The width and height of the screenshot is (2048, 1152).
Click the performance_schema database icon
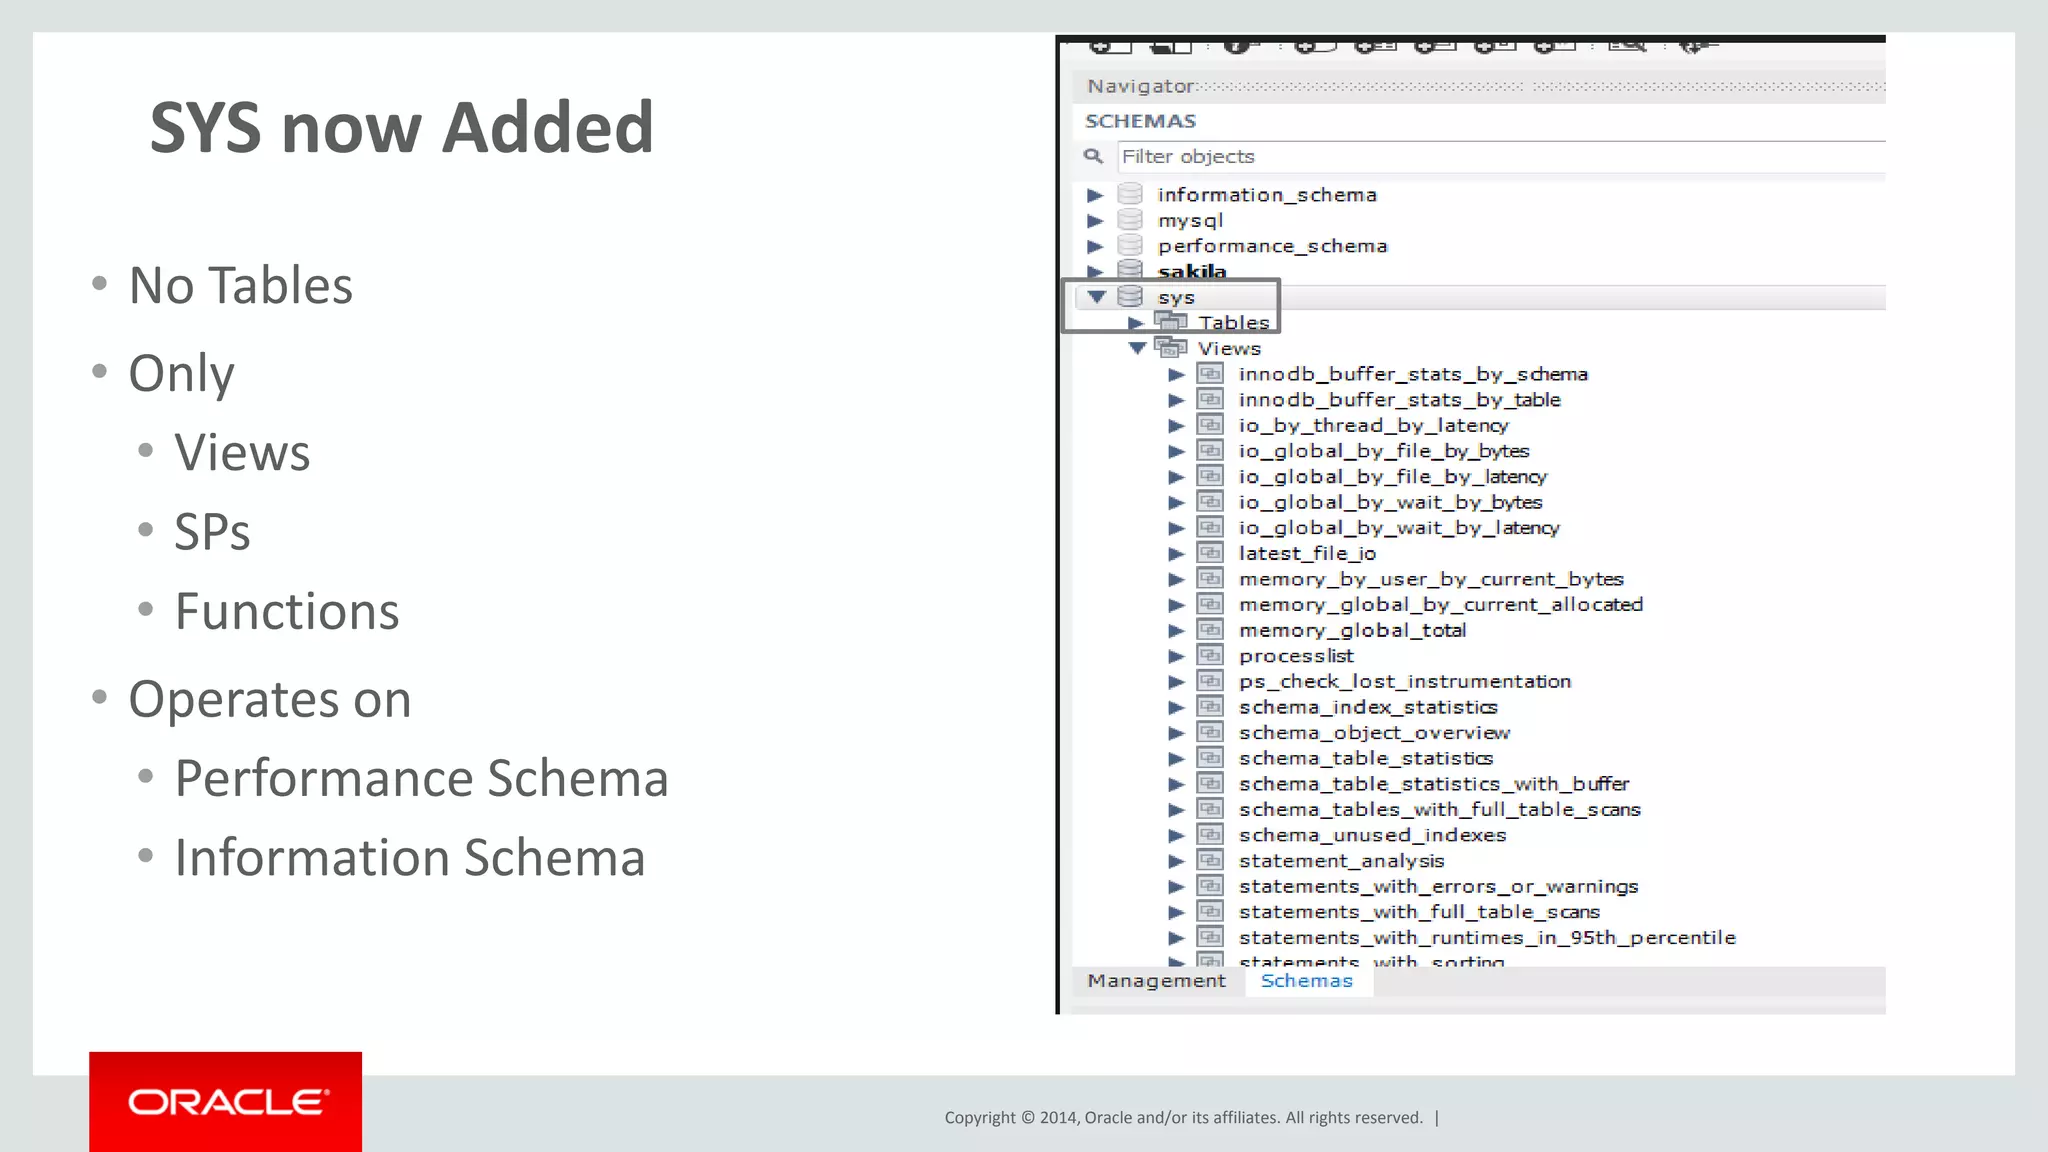pyautogui.click(x=1130, y=245)
